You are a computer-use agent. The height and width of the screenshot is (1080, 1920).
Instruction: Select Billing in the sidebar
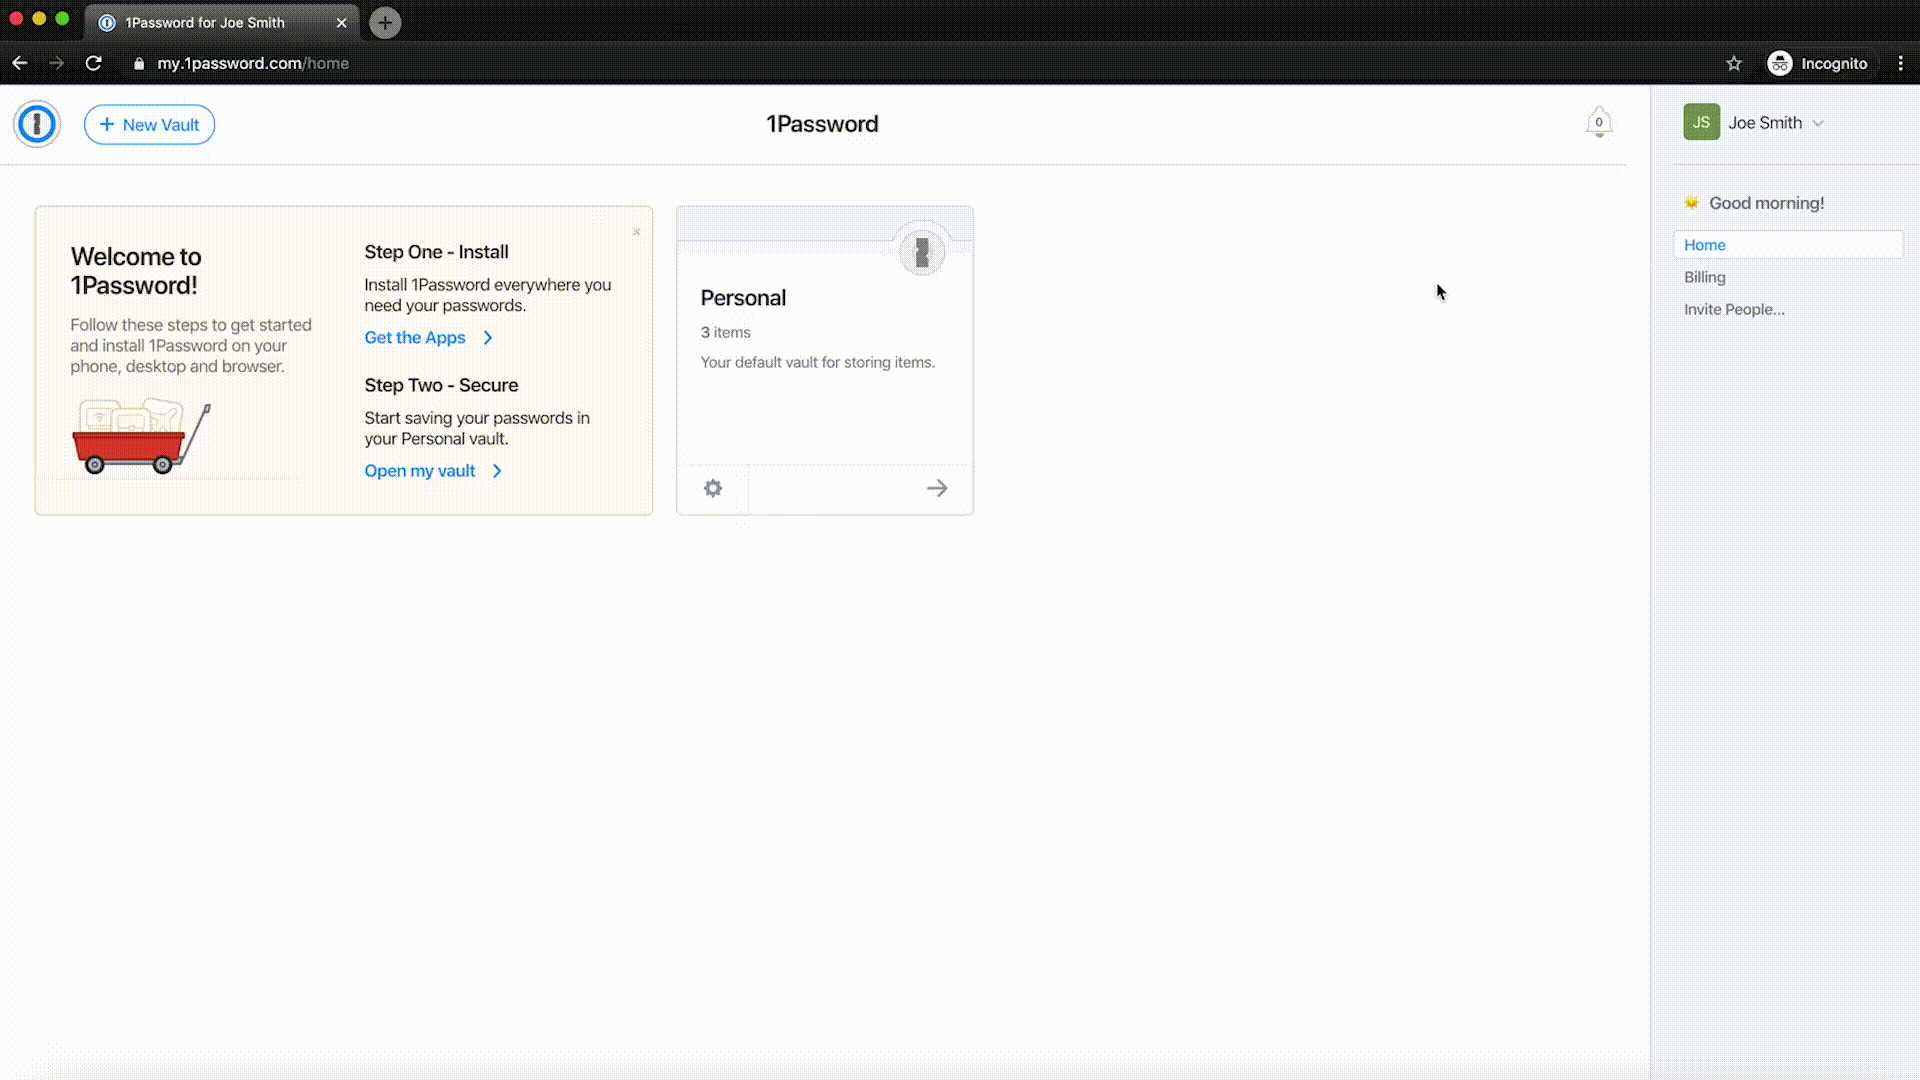click(1704, 277)
